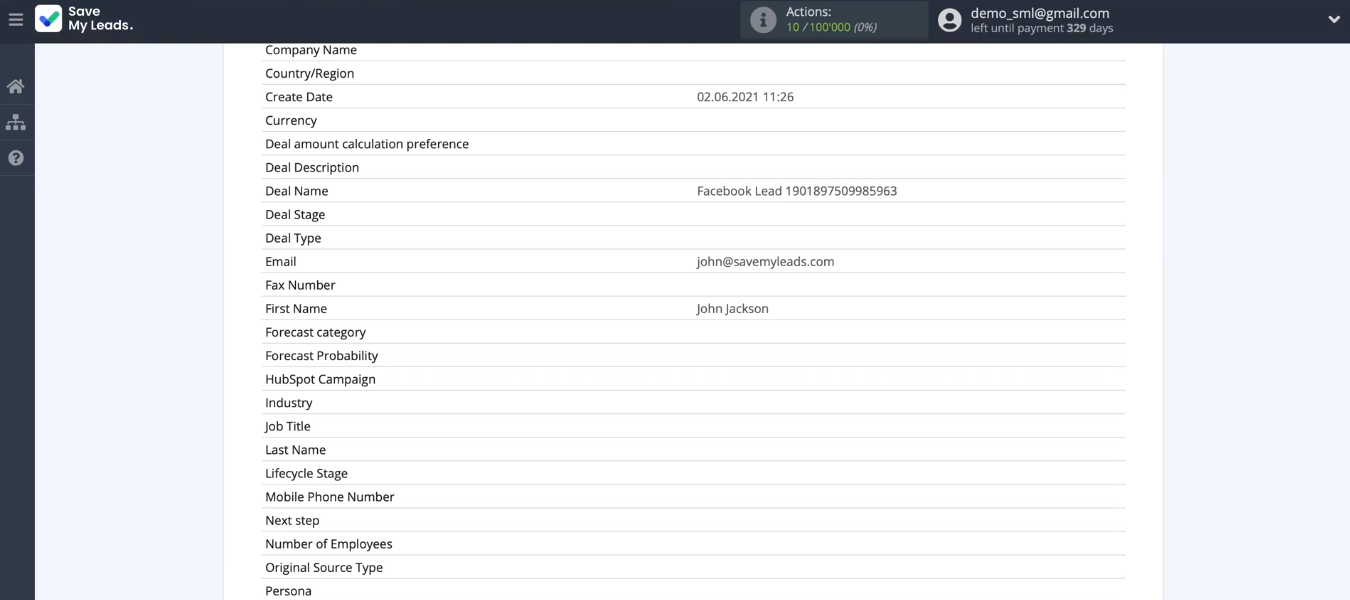1350x600 pixels.
Task: Select the Create Date row label
Action: [x=299, y=97]
